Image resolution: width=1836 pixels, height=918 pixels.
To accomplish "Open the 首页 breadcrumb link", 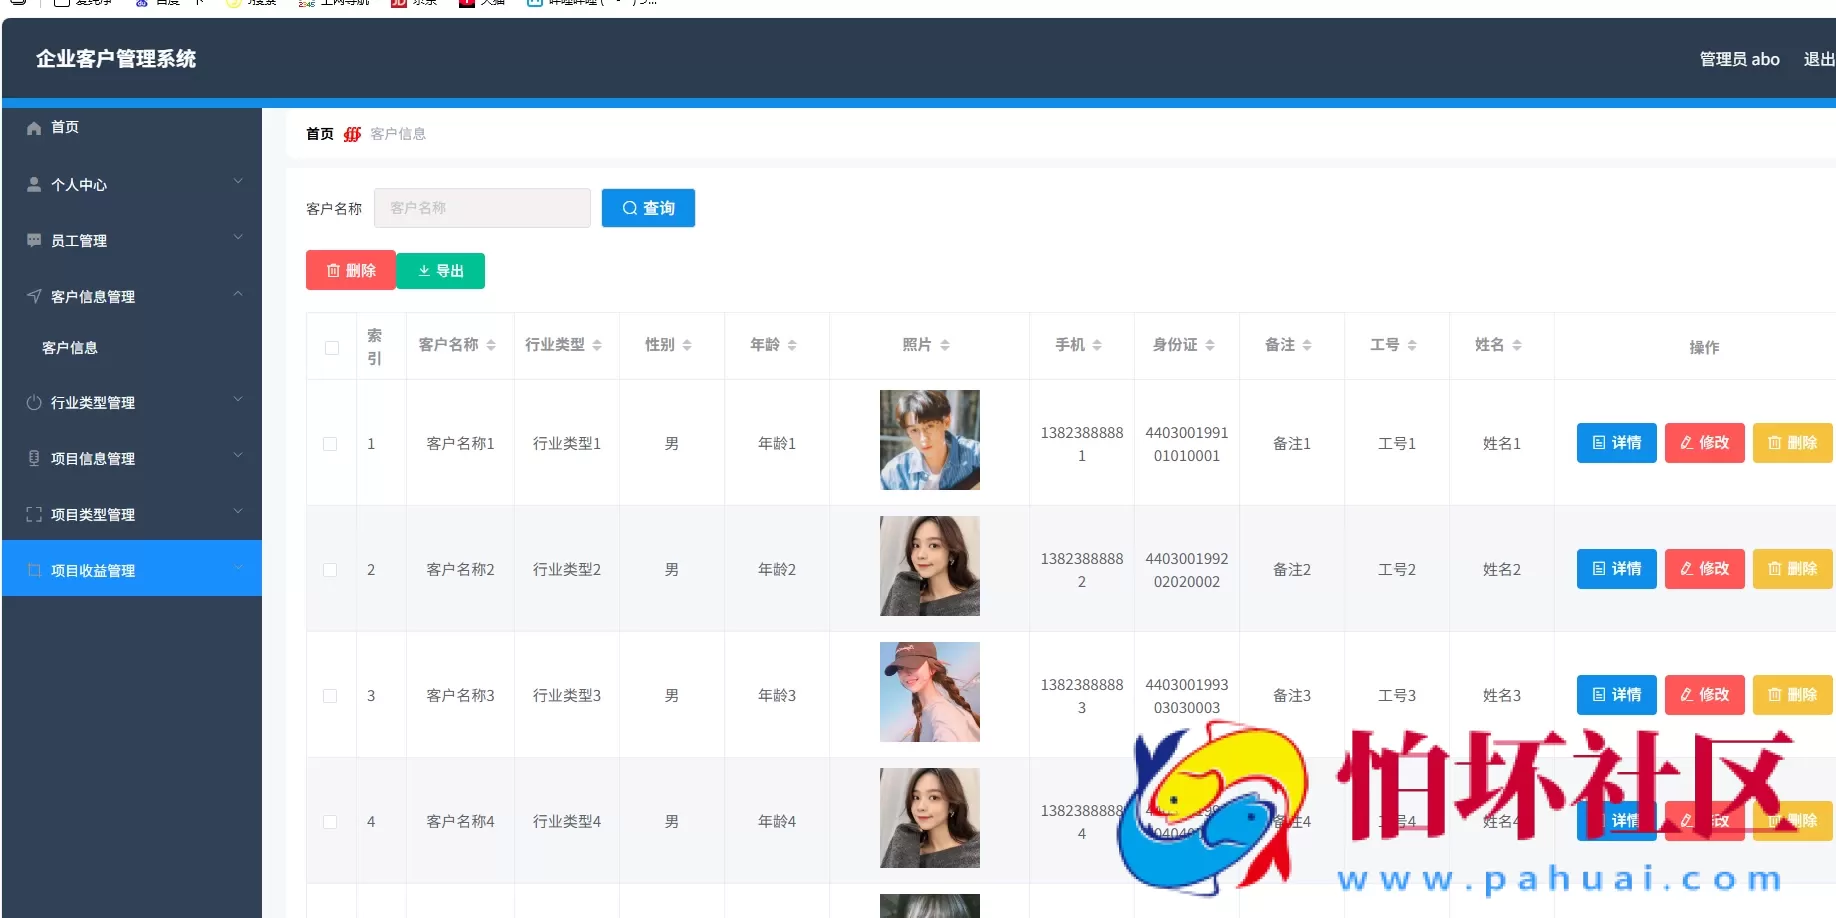I will (x=318, y=133).
